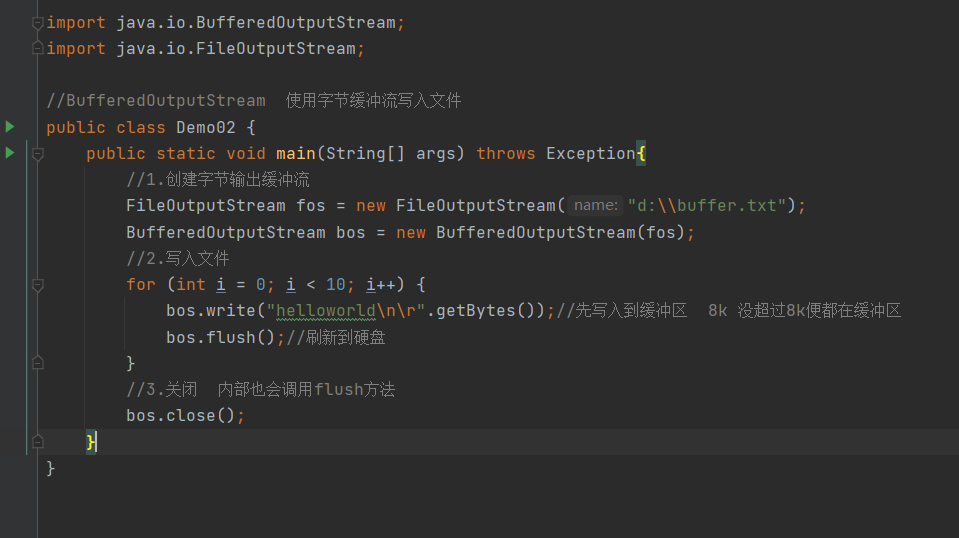Collapse the main method body
Screen dimensions: 959x538
coord(37,154)
